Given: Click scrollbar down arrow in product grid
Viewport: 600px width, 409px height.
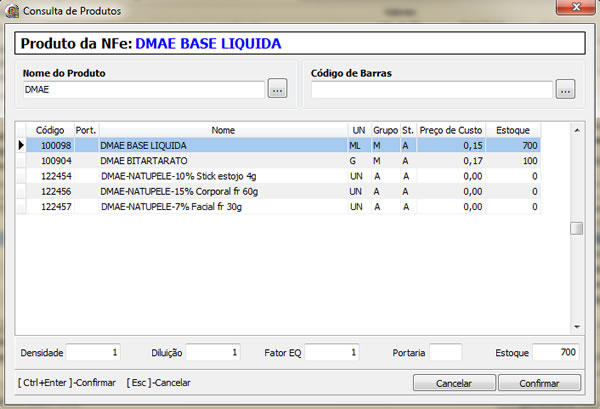Looking at the screenshot, I should click(x=577, y=327).
